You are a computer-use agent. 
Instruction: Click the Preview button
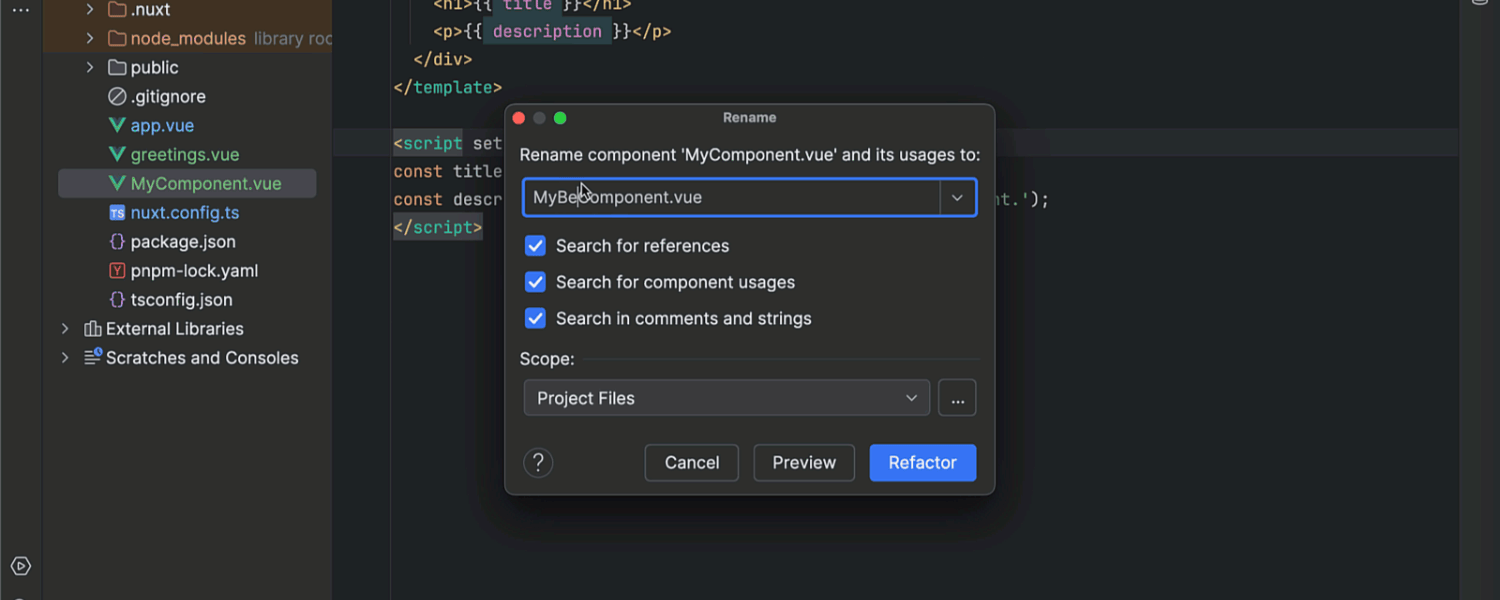pyautogui.click(x=803, y=463)
